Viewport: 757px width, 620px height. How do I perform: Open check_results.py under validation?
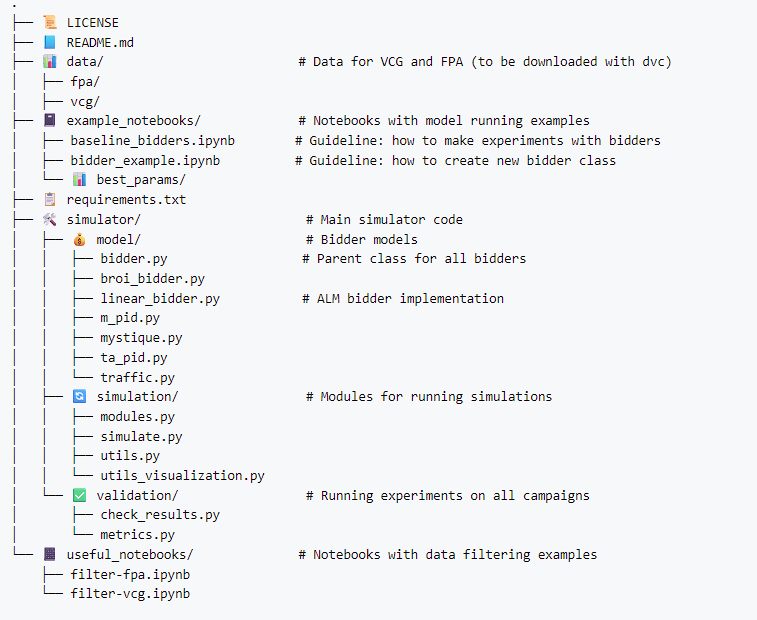pos(159,515)
